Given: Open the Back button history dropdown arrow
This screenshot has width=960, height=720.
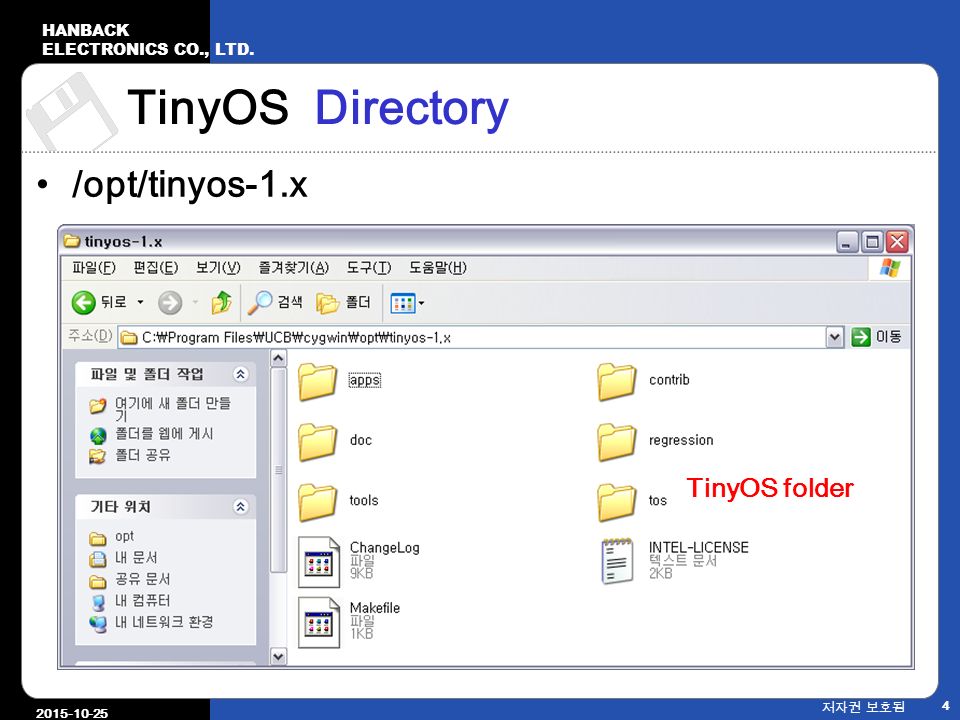Looking at the screenshot, I should pyautogui.click(x=140, y=302).
